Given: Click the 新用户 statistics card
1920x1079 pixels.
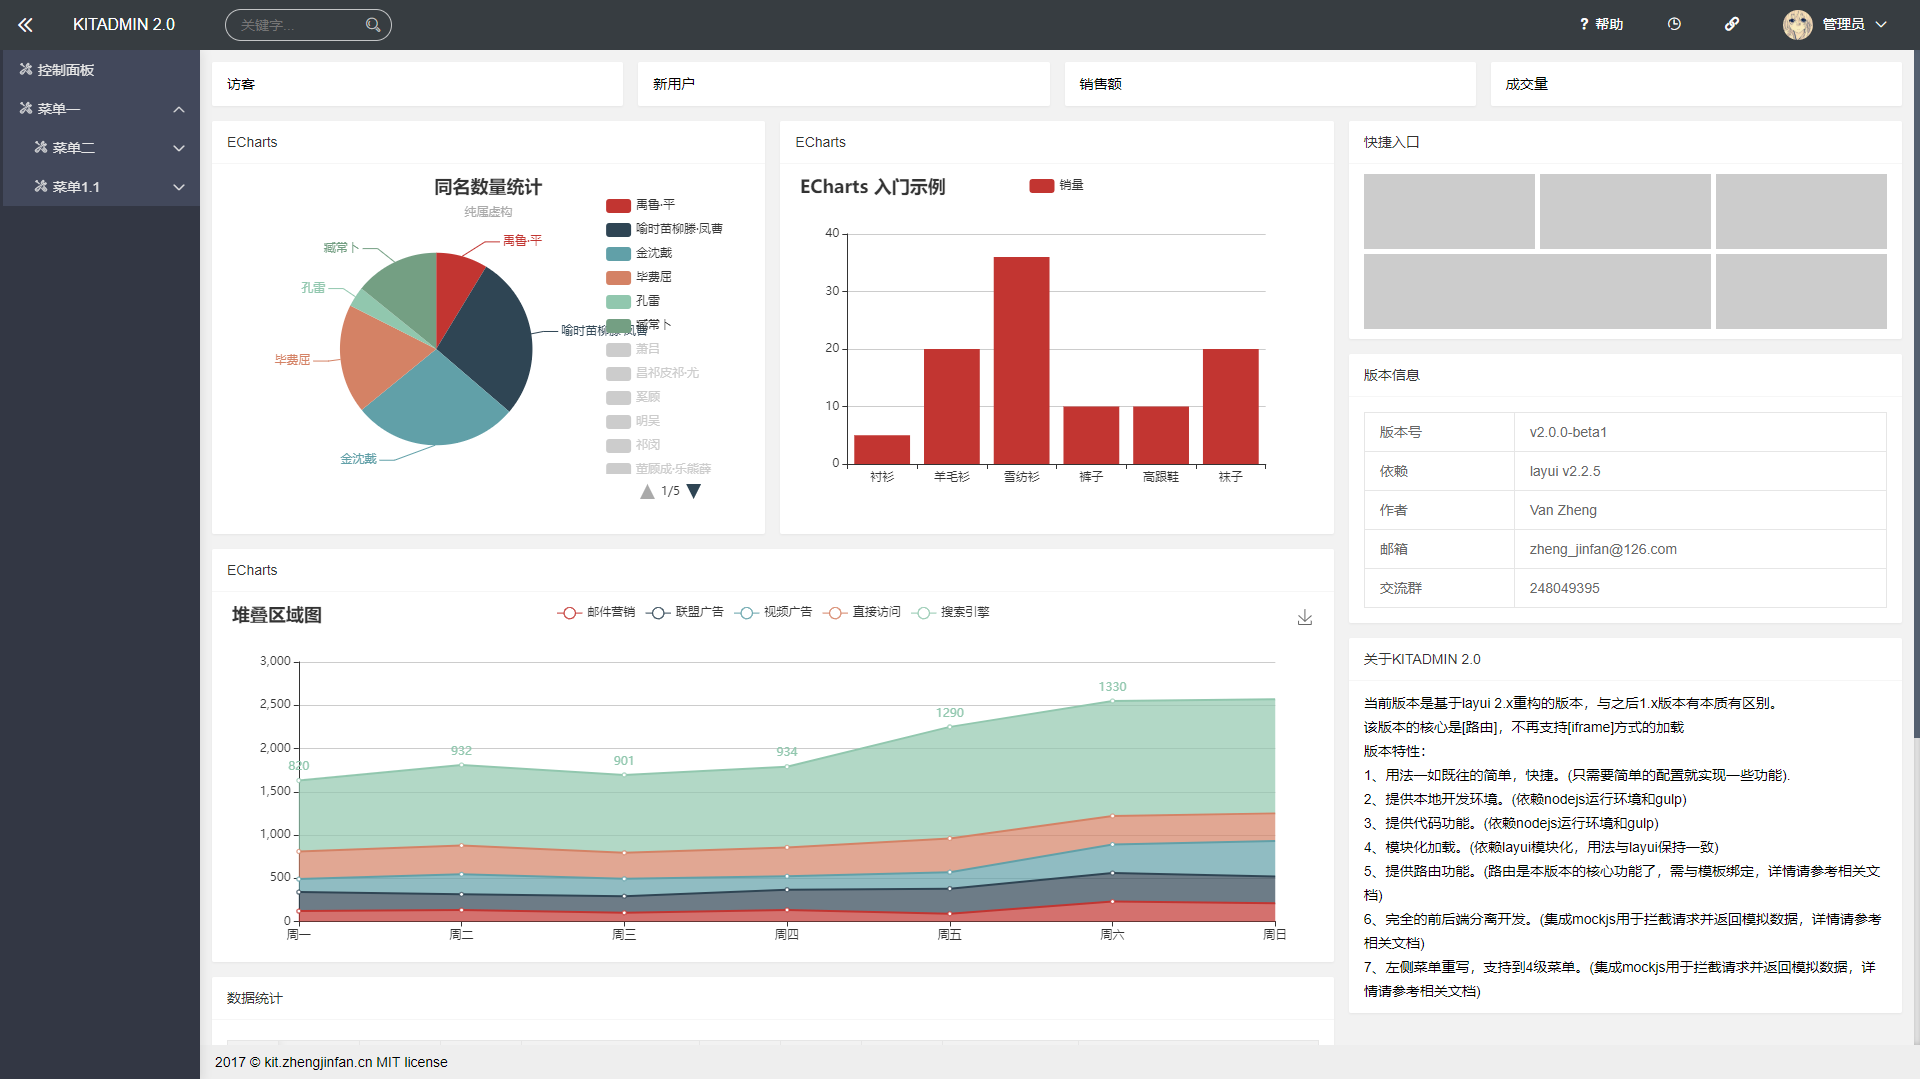Looking at the screenshot, I should point(844,84).
